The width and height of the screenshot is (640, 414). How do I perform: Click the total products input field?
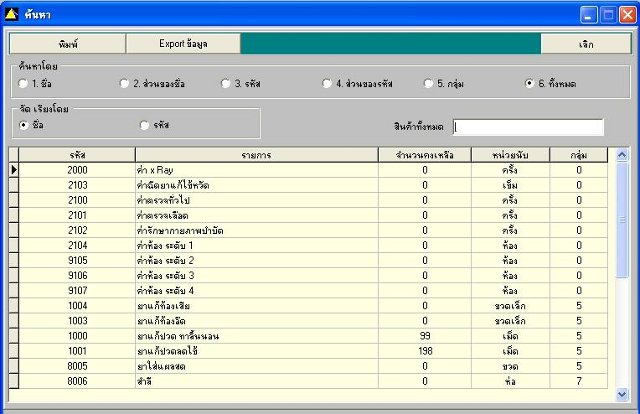528,127
